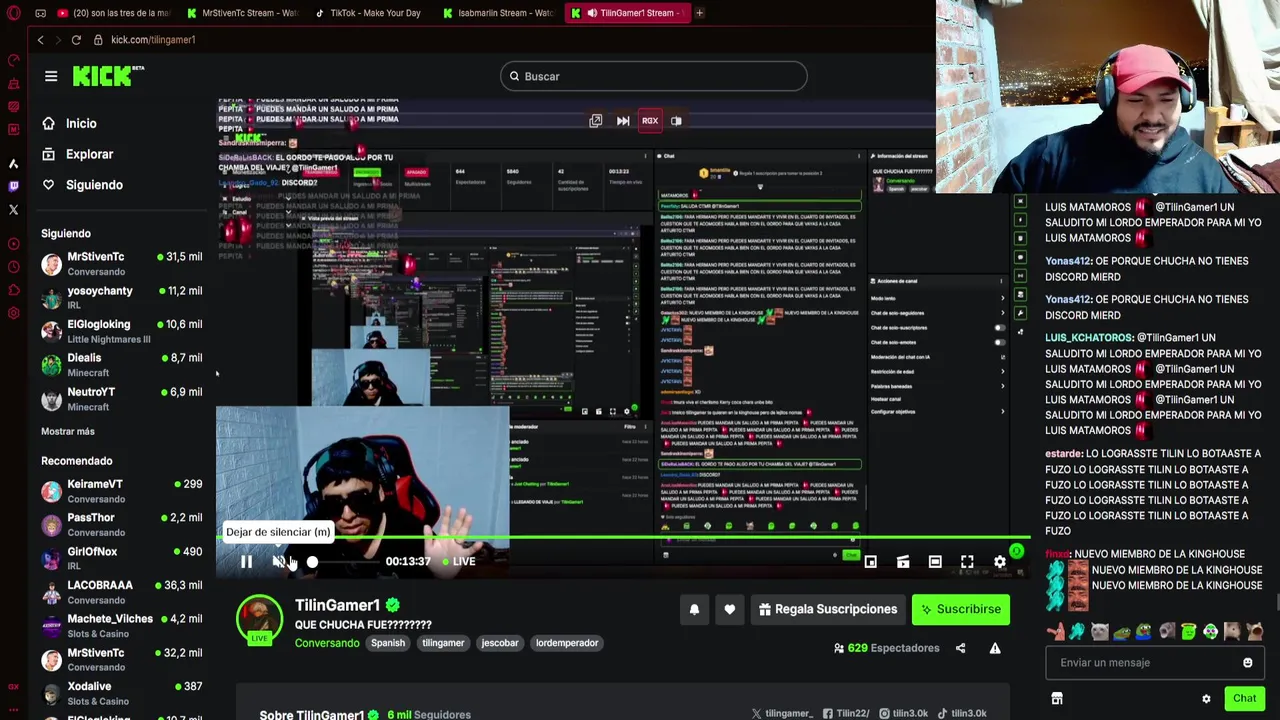The image size is (1280, 720).
Task: Open yosoychanty channel in followed list
Action: [x=122, y=297]
